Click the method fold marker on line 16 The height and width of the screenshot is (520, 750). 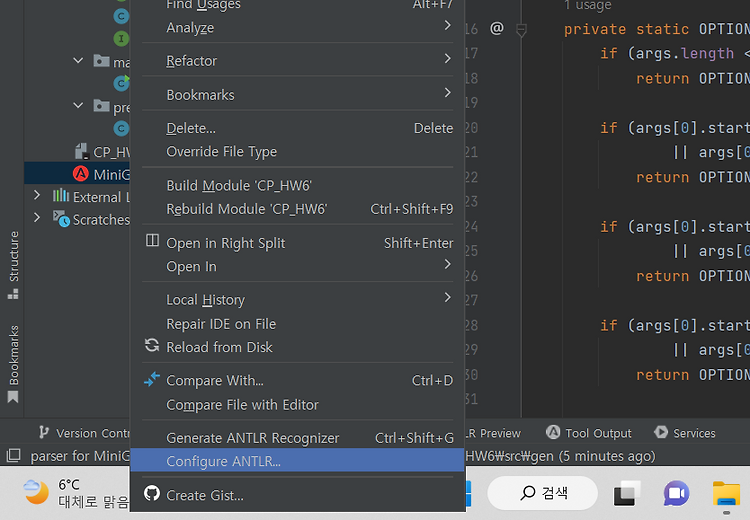[x=521, y=30]
